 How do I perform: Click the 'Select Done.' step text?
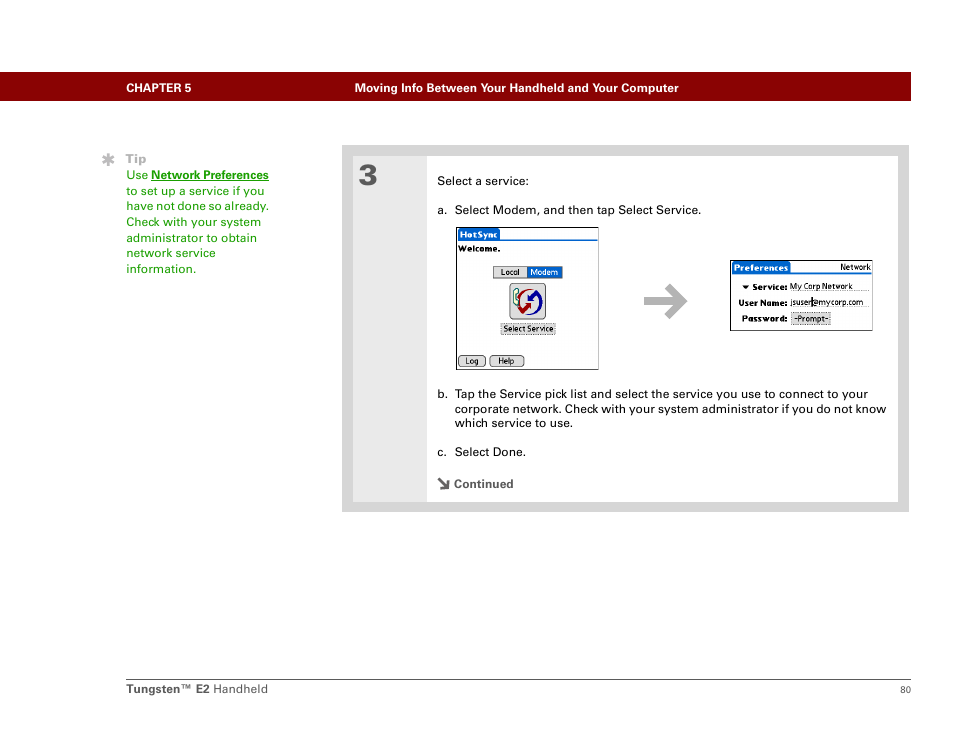pyautogui.click(x=490, y=452)
